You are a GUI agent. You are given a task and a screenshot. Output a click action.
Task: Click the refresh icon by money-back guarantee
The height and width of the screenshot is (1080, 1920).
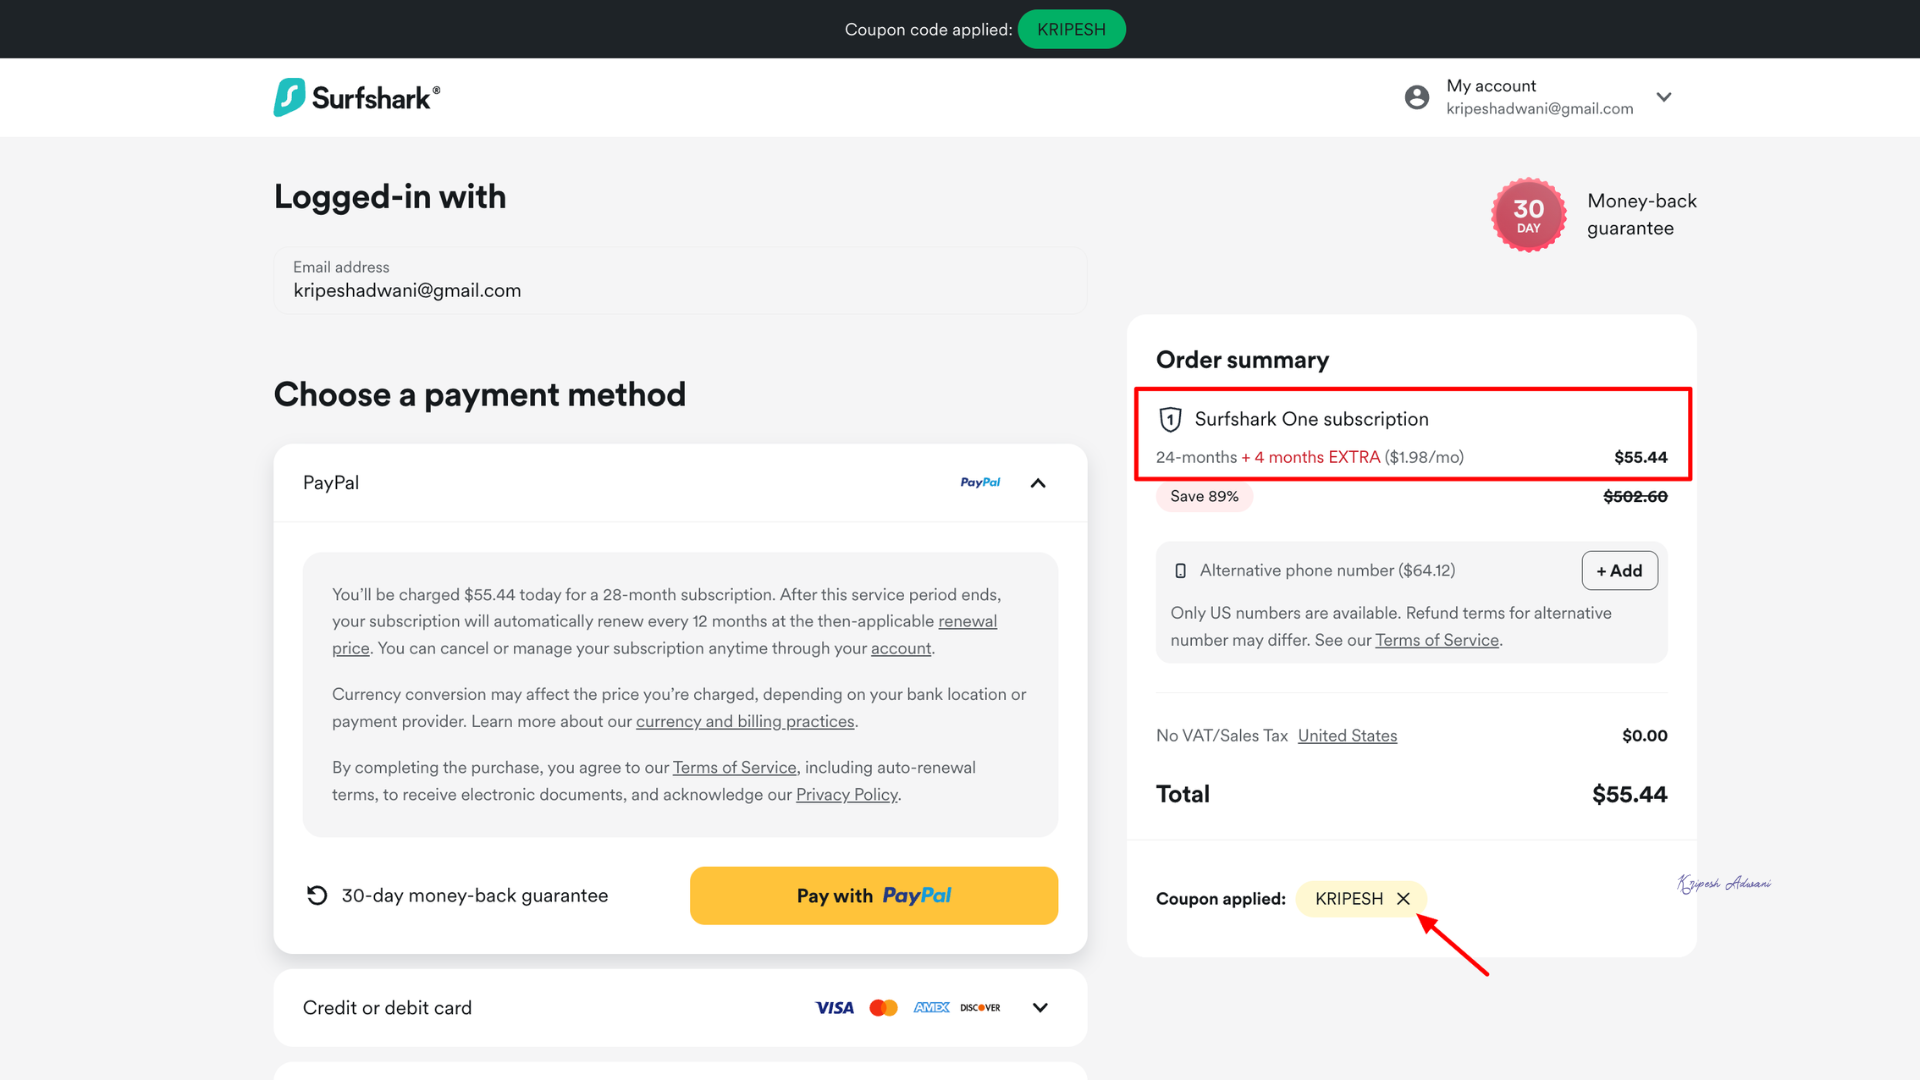[317, 896]
